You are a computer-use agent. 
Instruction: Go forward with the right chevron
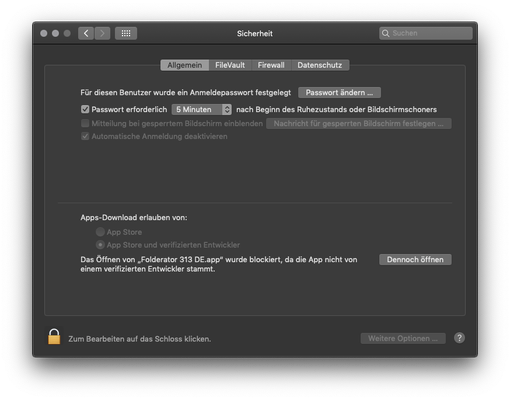click(x=102, y=33)
